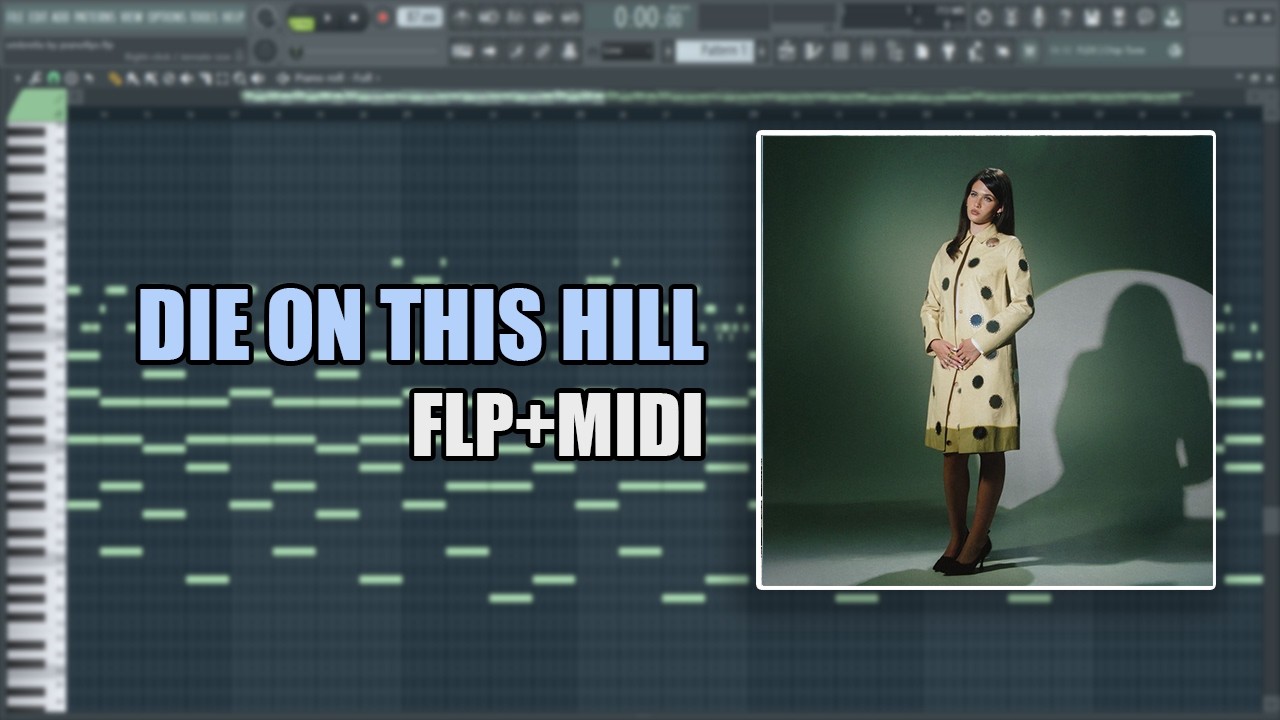
Task: Open the Pattern 1 selector
Action: tap(714, 50)
